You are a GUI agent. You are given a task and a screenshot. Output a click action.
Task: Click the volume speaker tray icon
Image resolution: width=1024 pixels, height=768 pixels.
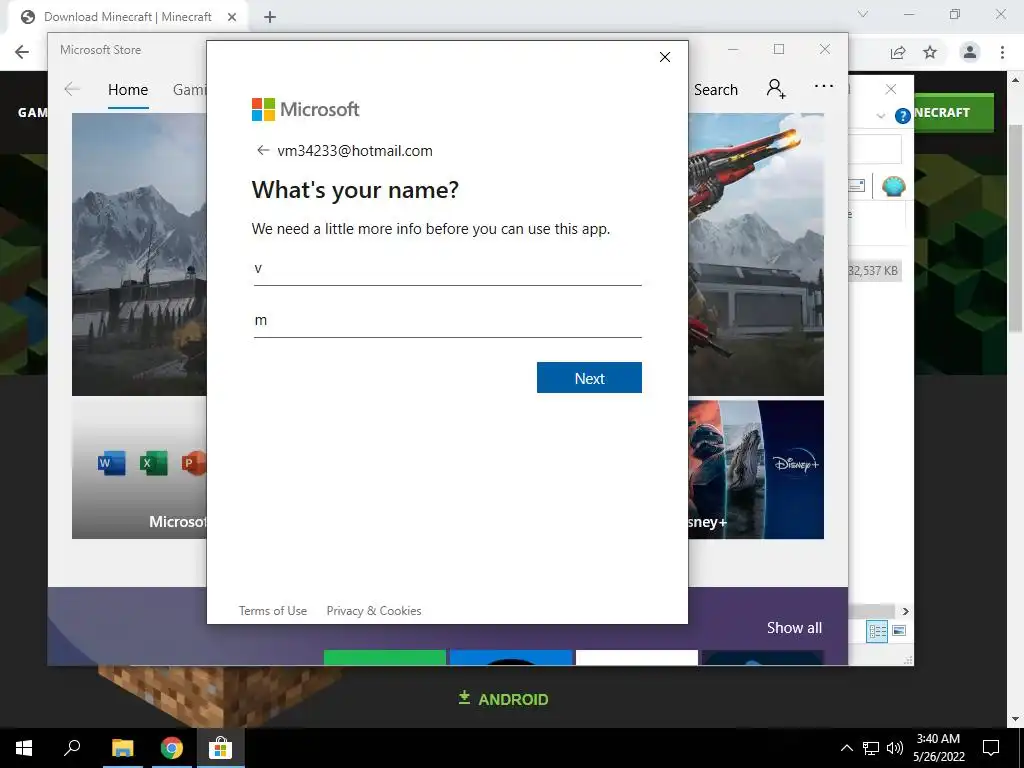895,748
